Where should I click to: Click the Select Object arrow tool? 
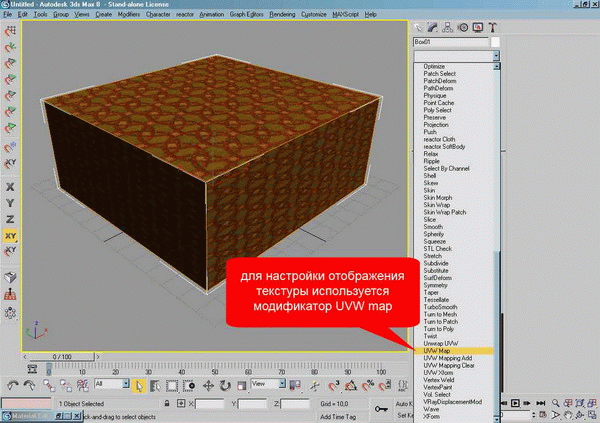point(139,384)
